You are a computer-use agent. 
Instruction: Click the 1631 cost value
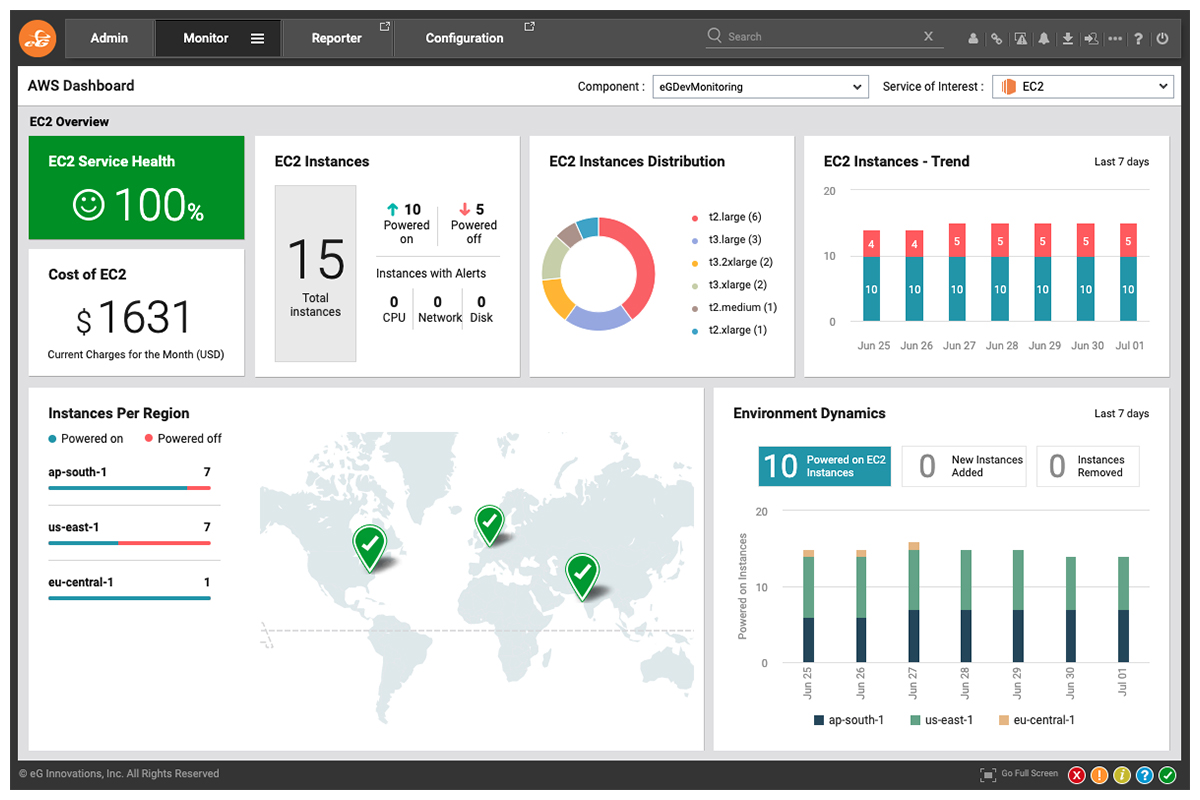(145, 318)
